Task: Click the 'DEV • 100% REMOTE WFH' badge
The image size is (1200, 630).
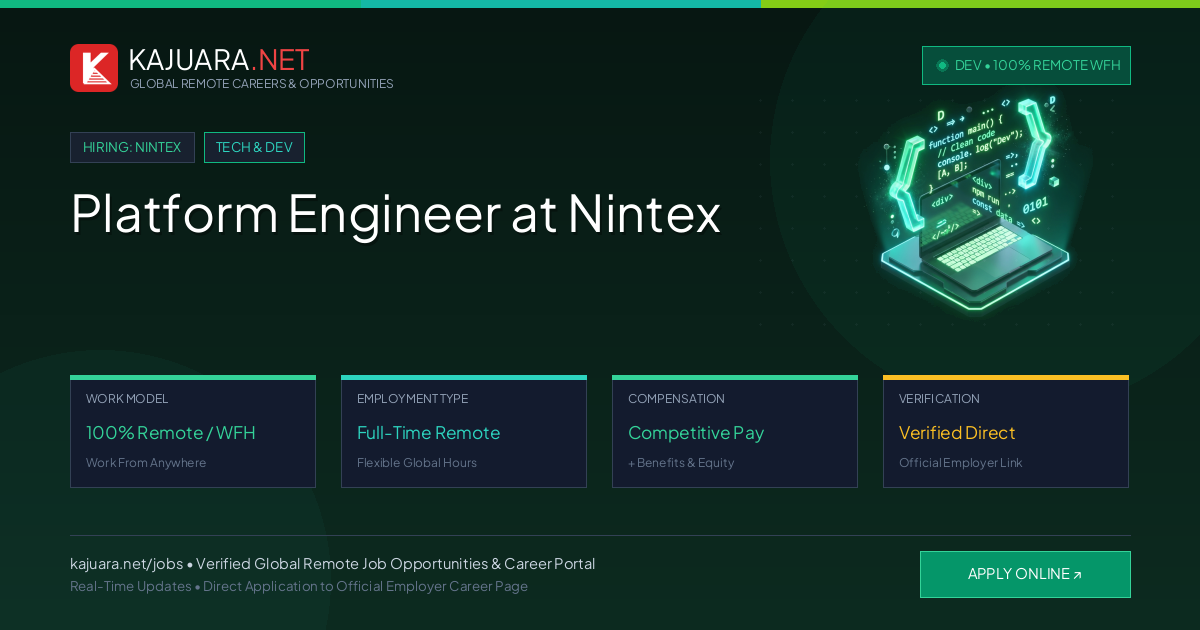Action: coord(1026,65)
